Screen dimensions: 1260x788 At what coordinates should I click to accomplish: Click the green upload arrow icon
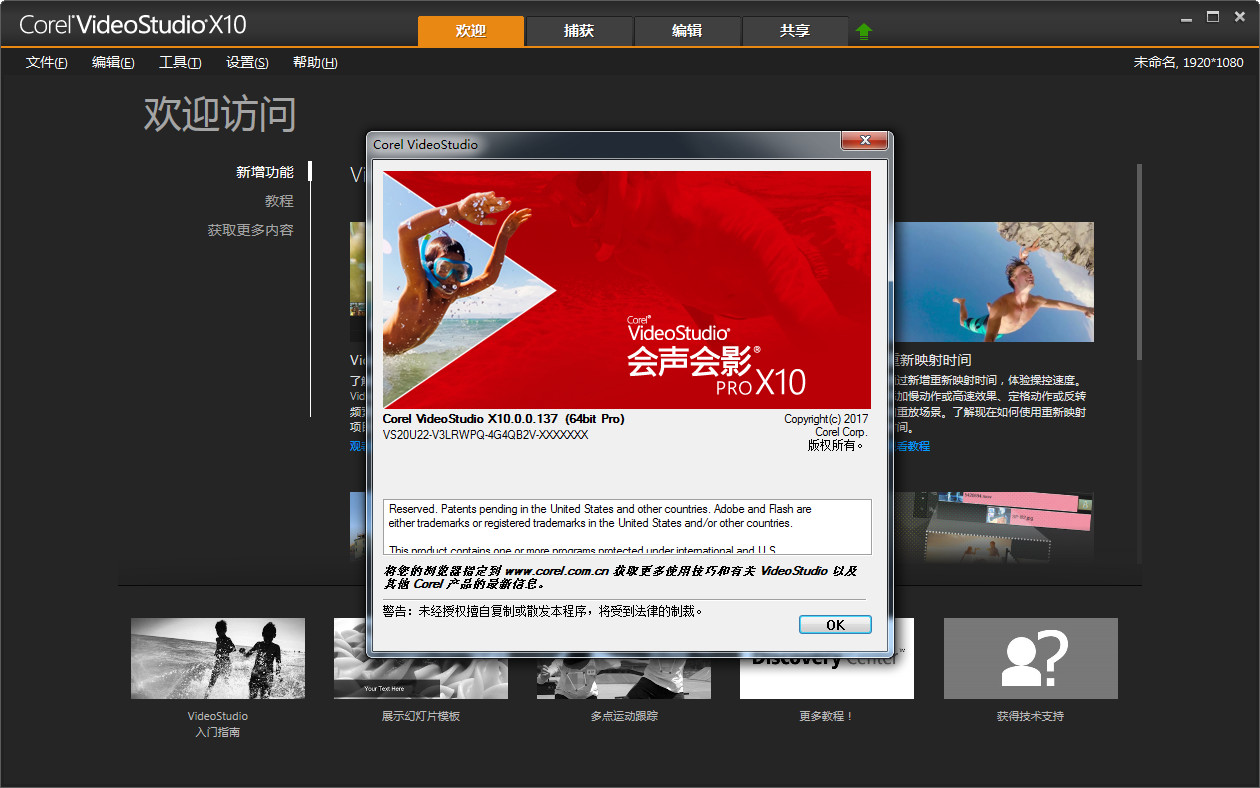[x=864, y=31]
